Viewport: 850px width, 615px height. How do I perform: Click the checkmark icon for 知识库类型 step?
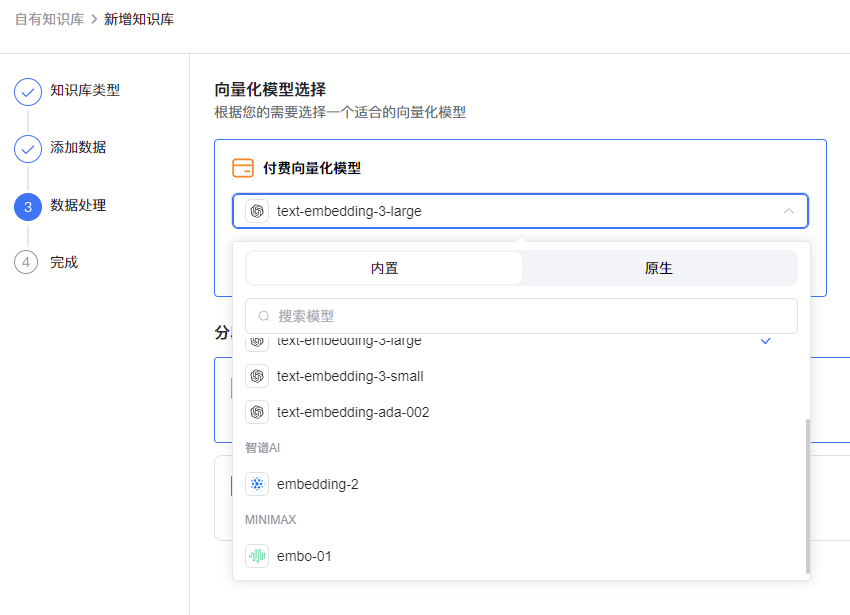(28, 92)
